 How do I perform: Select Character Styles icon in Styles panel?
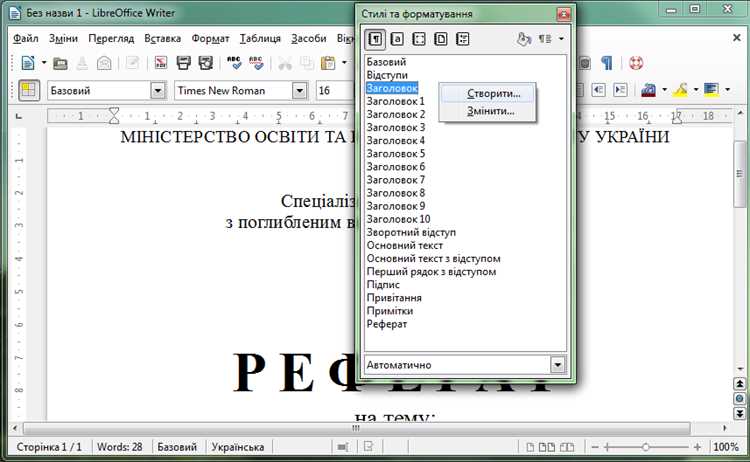pos(397,39)
